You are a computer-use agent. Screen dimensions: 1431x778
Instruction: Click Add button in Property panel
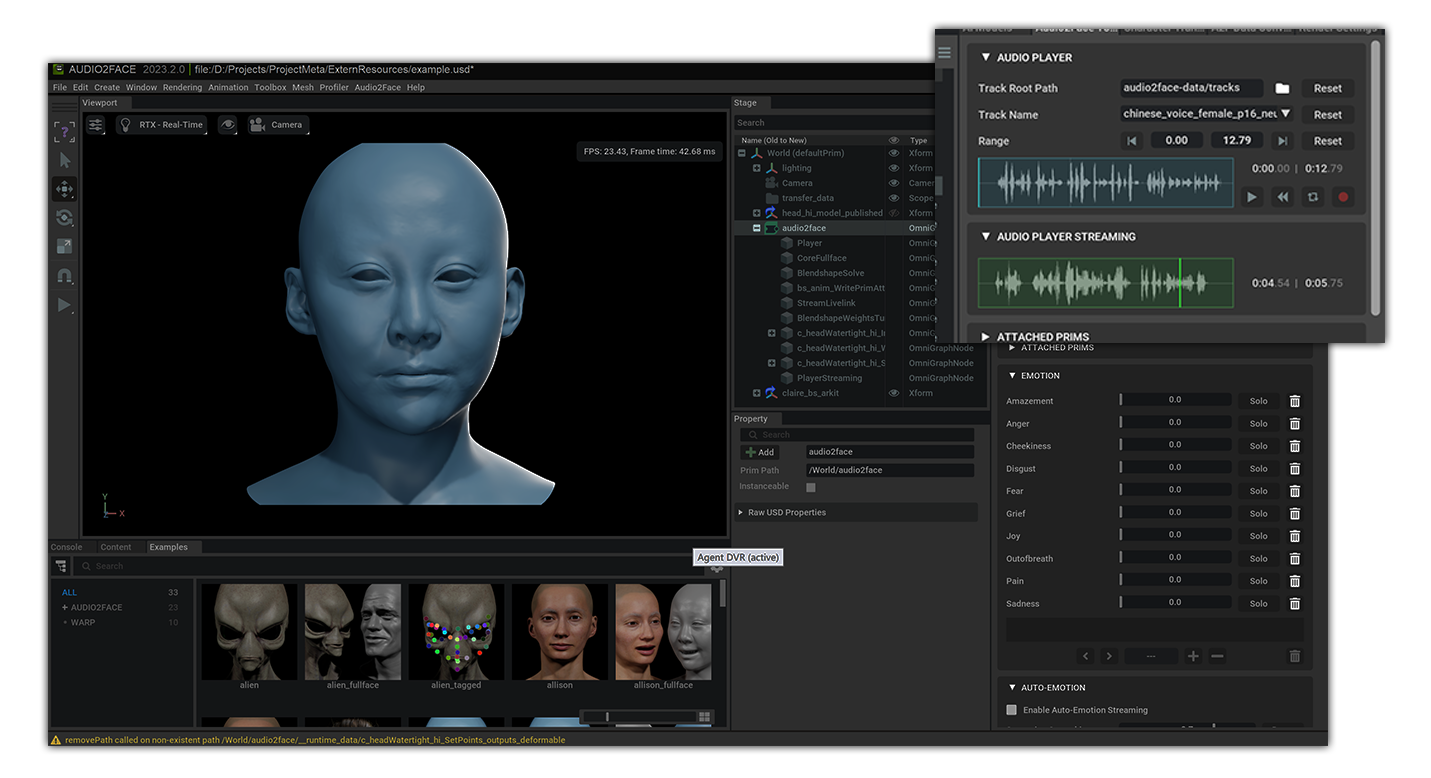coord(760,452)
